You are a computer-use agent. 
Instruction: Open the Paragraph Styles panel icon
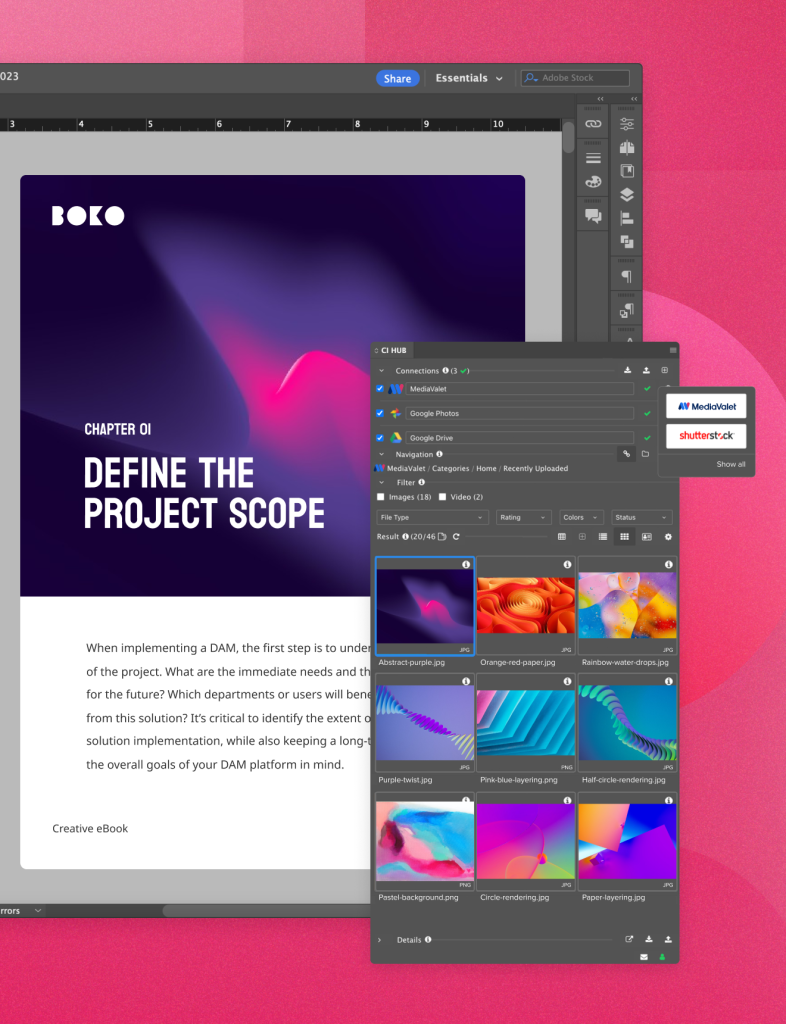[627, 276]
